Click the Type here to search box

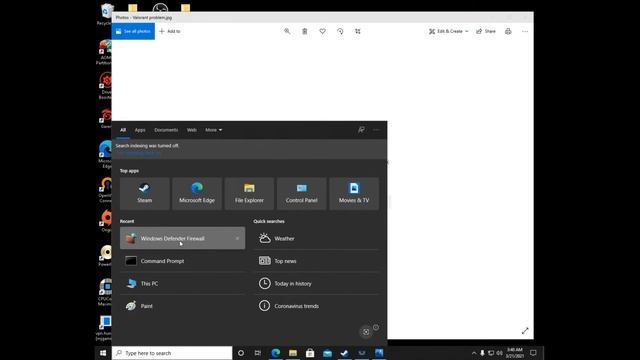(172, 353)
